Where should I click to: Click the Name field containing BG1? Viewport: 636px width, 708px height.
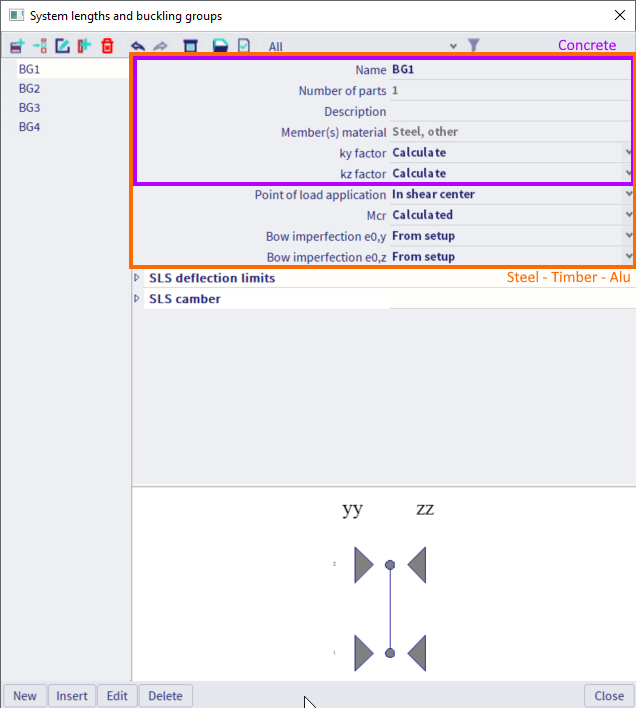(x=508, y=70)
